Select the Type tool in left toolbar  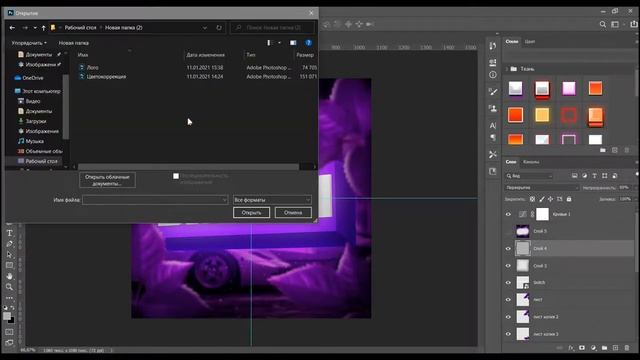[x=9, y=233]
